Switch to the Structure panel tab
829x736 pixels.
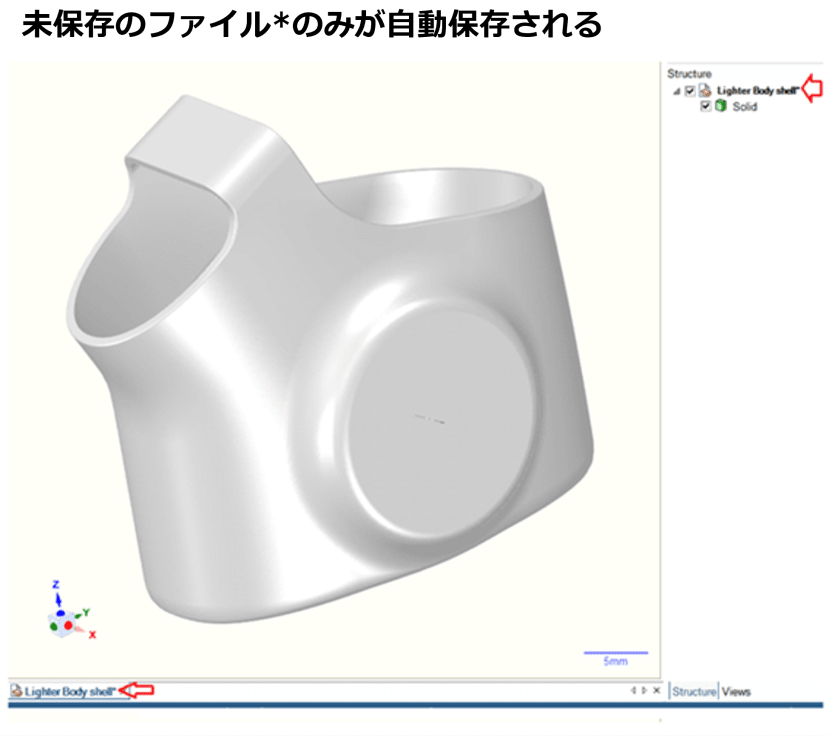(694, 692)
